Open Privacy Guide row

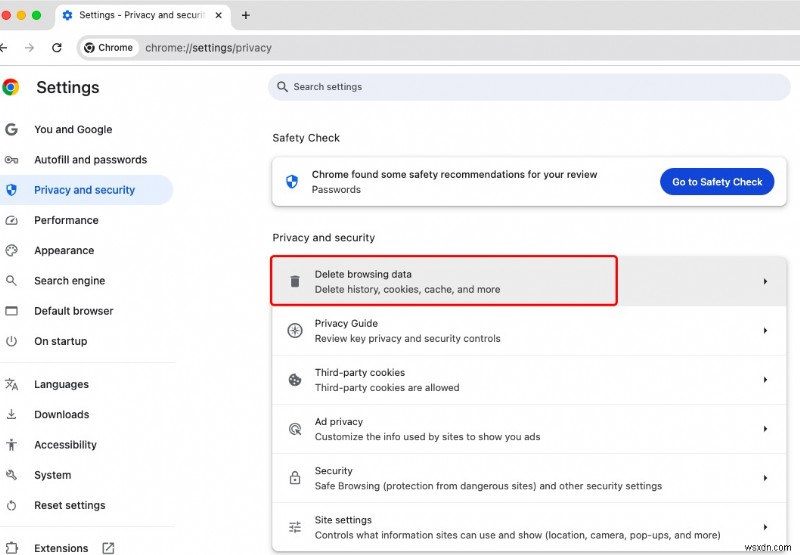529,331
